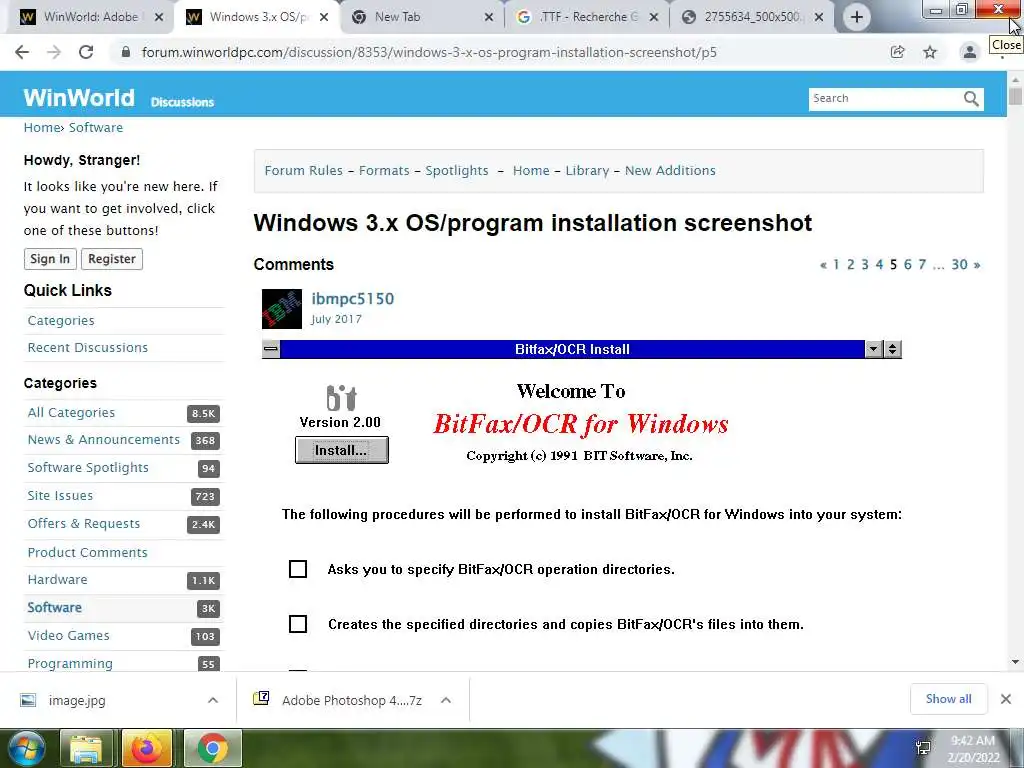Open a new browser tab
1024x768 pixels.
pos(857,17)
